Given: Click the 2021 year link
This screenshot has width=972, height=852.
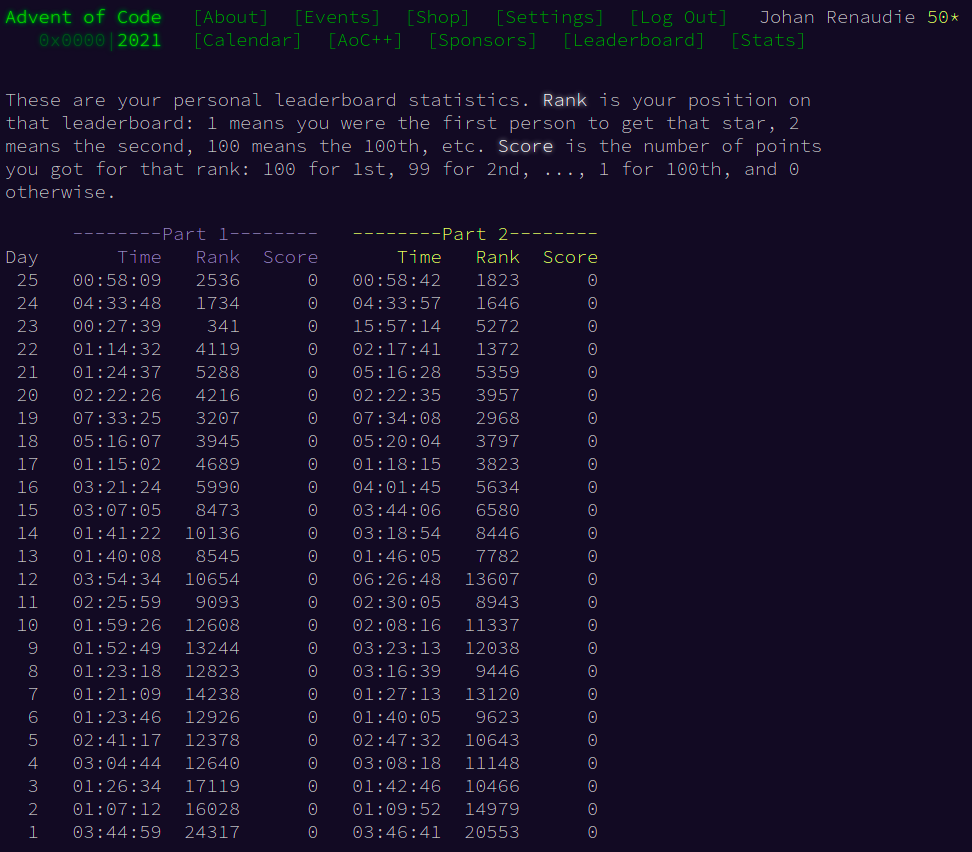Looking at the screenshot, I should pyautogui.click(x=139, y=40).
